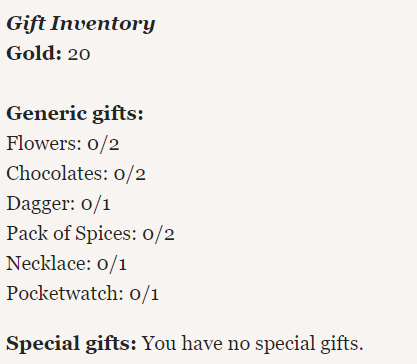Click the gold amount 20
Image resolution: width=417 pixels, height=364 pixels.
[x=79, y=54]
